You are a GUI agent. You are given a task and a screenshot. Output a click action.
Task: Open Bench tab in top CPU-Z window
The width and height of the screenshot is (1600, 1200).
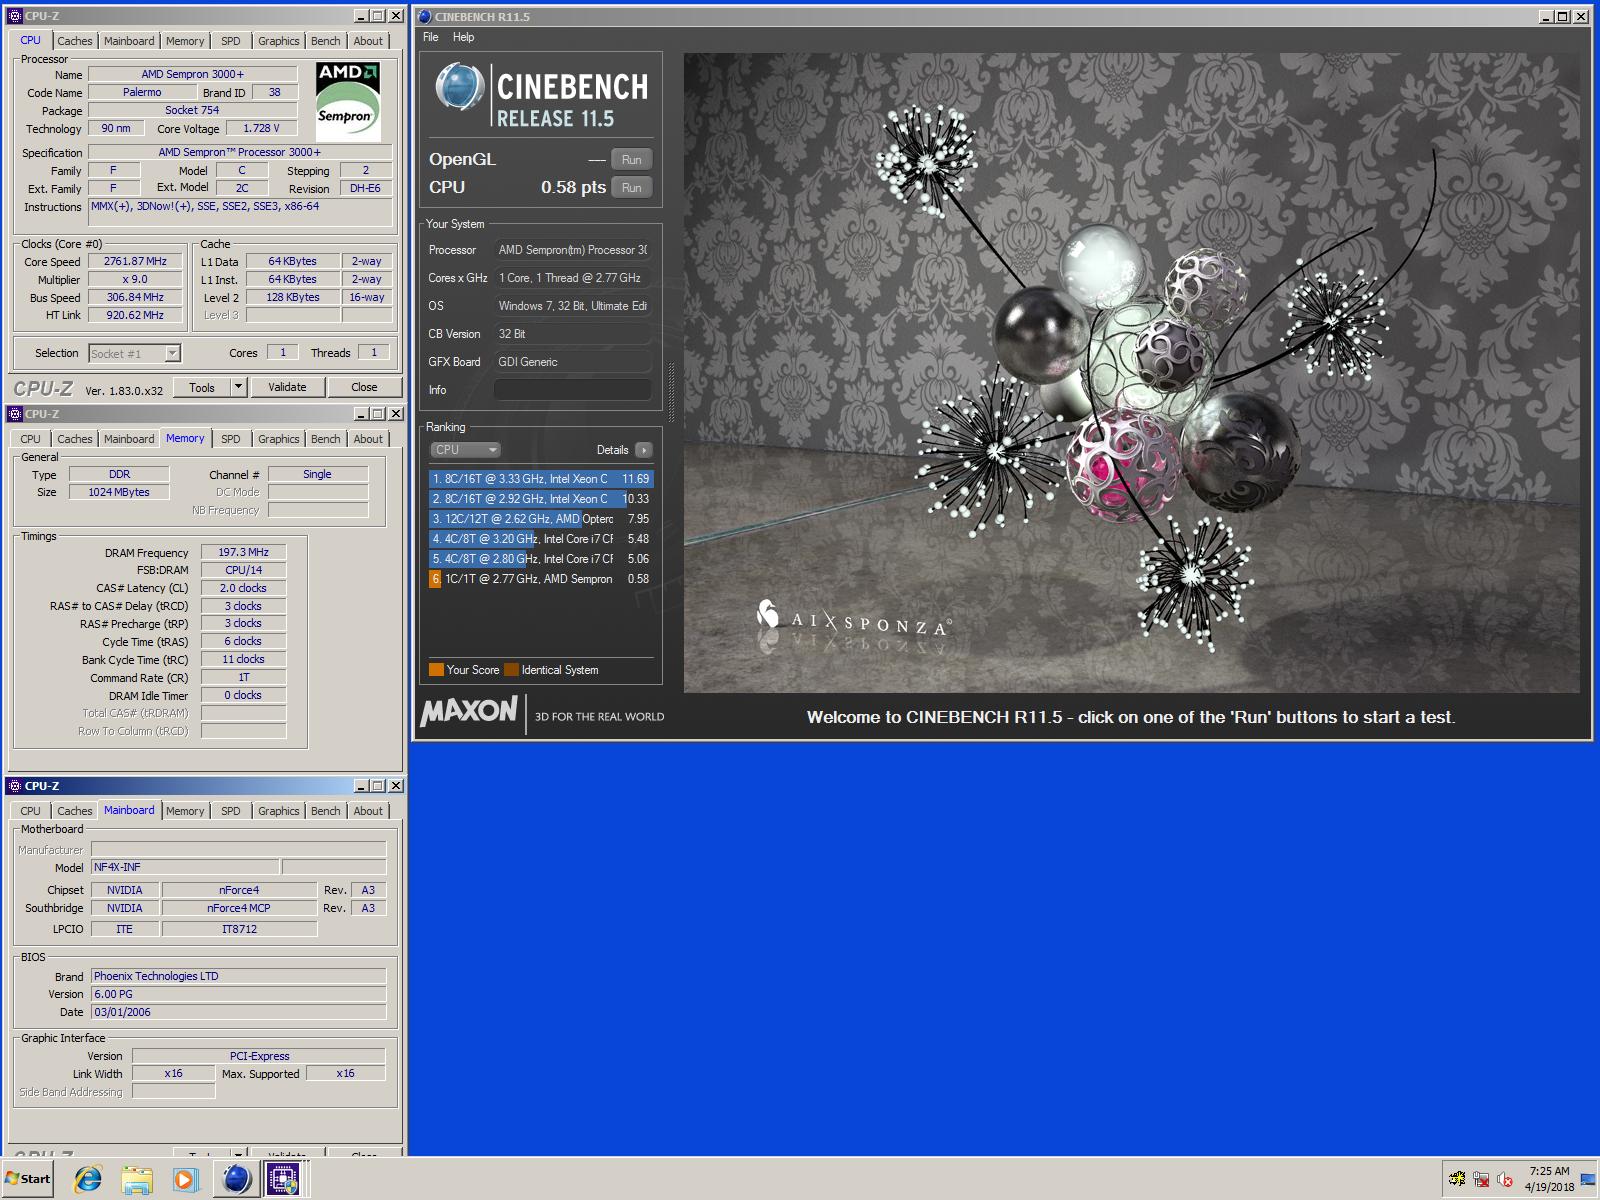click(325, 41)
